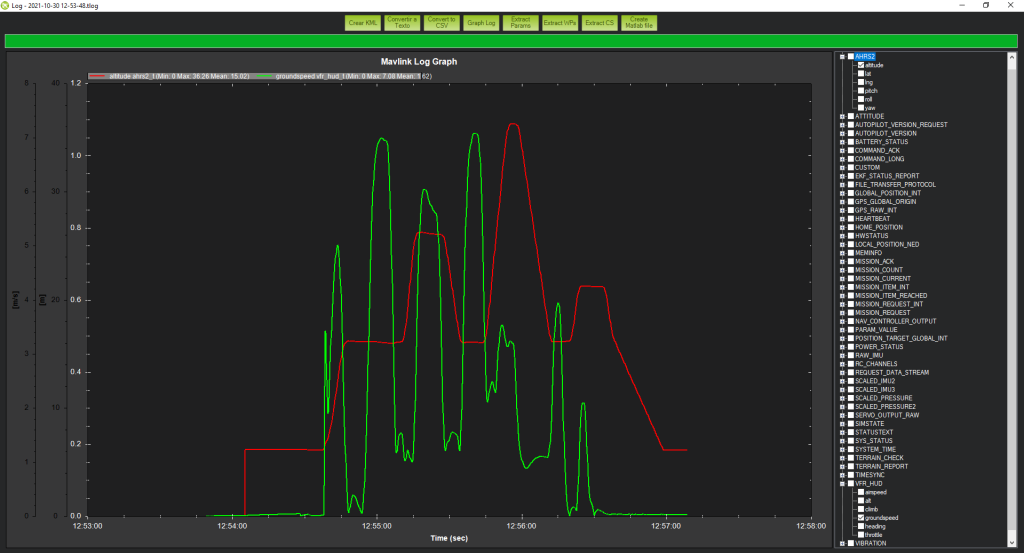Expand the ATTITUDE tree node
This screenshot has height=553, width=1024.
tap(842, 116)
